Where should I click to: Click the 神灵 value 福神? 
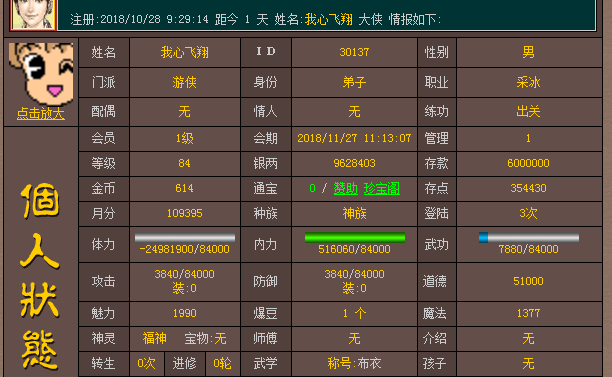coord(155,338)
